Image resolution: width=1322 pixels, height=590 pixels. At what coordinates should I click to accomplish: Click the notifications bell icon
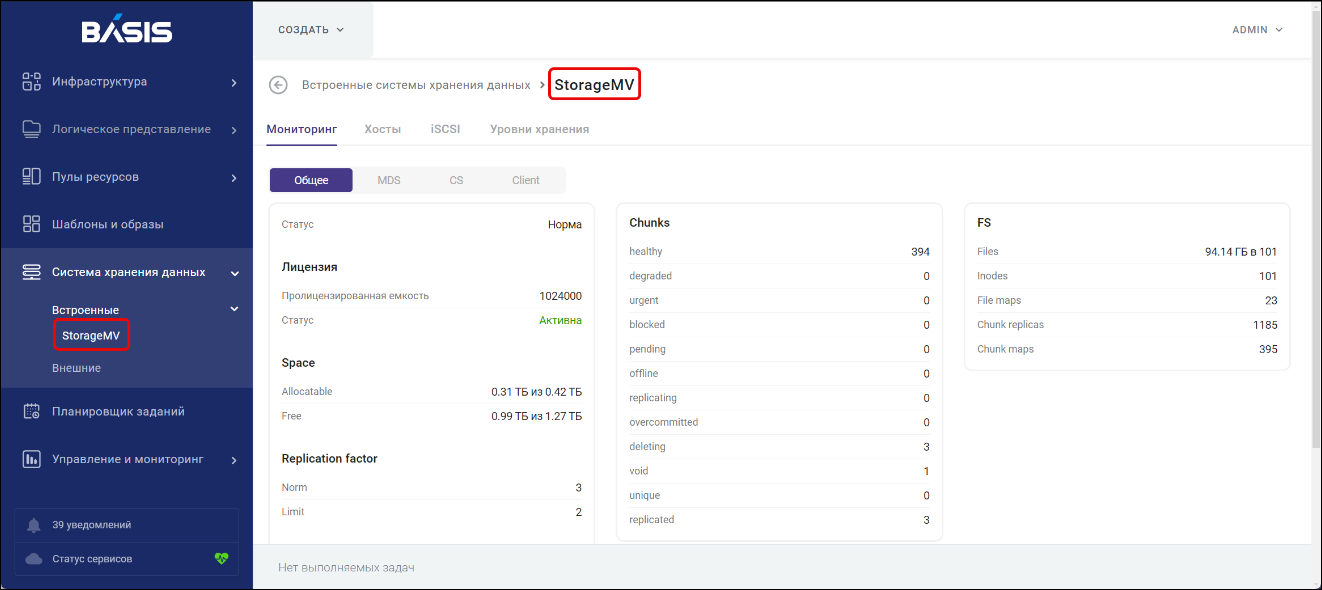point(34,525)
